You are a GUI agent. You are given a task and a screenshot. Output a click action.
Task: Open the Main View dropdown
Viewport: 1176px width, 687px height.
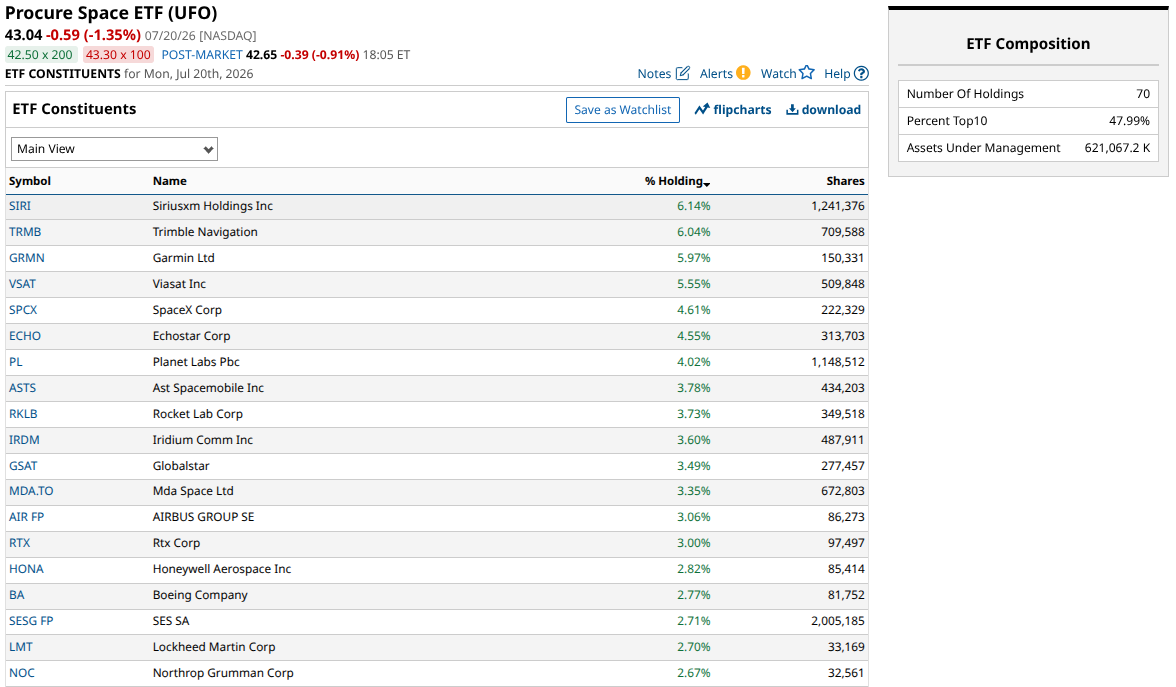114,149
